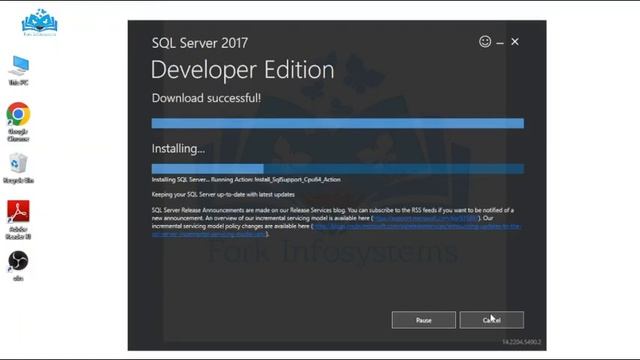Select the Adobe Reader desktop shortcut
The image size is (640, 360).
pyautogui.click(x=18, y=220)
